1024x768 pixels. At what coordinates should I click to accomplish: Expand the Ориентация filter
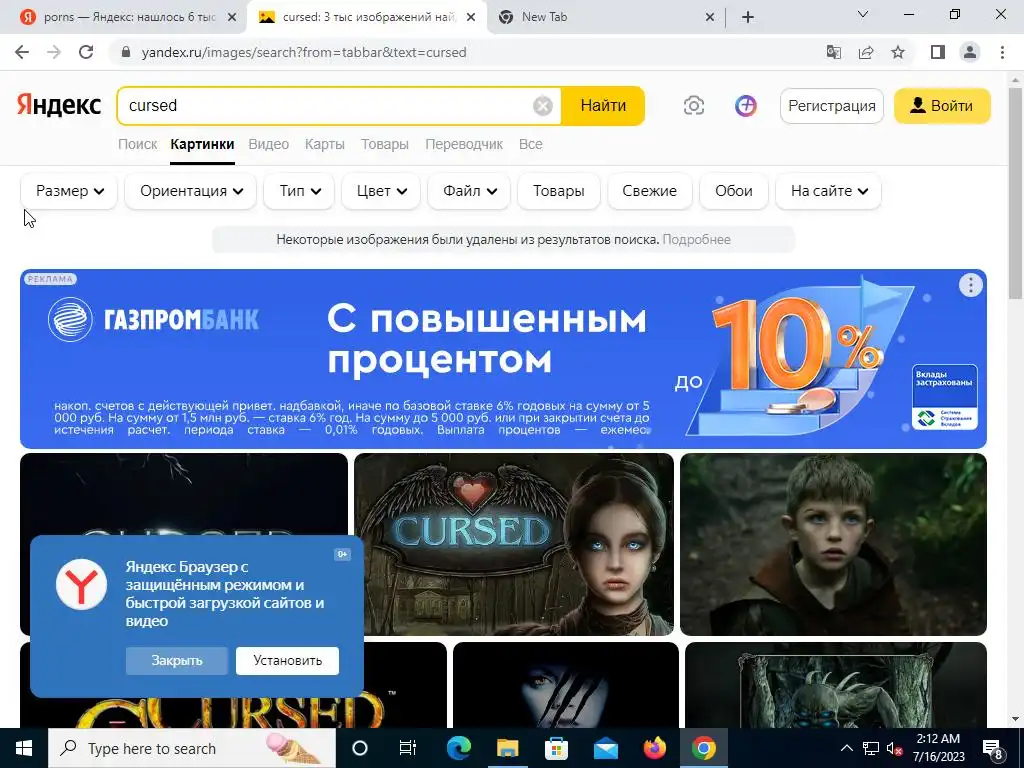(x=191, y=191)
